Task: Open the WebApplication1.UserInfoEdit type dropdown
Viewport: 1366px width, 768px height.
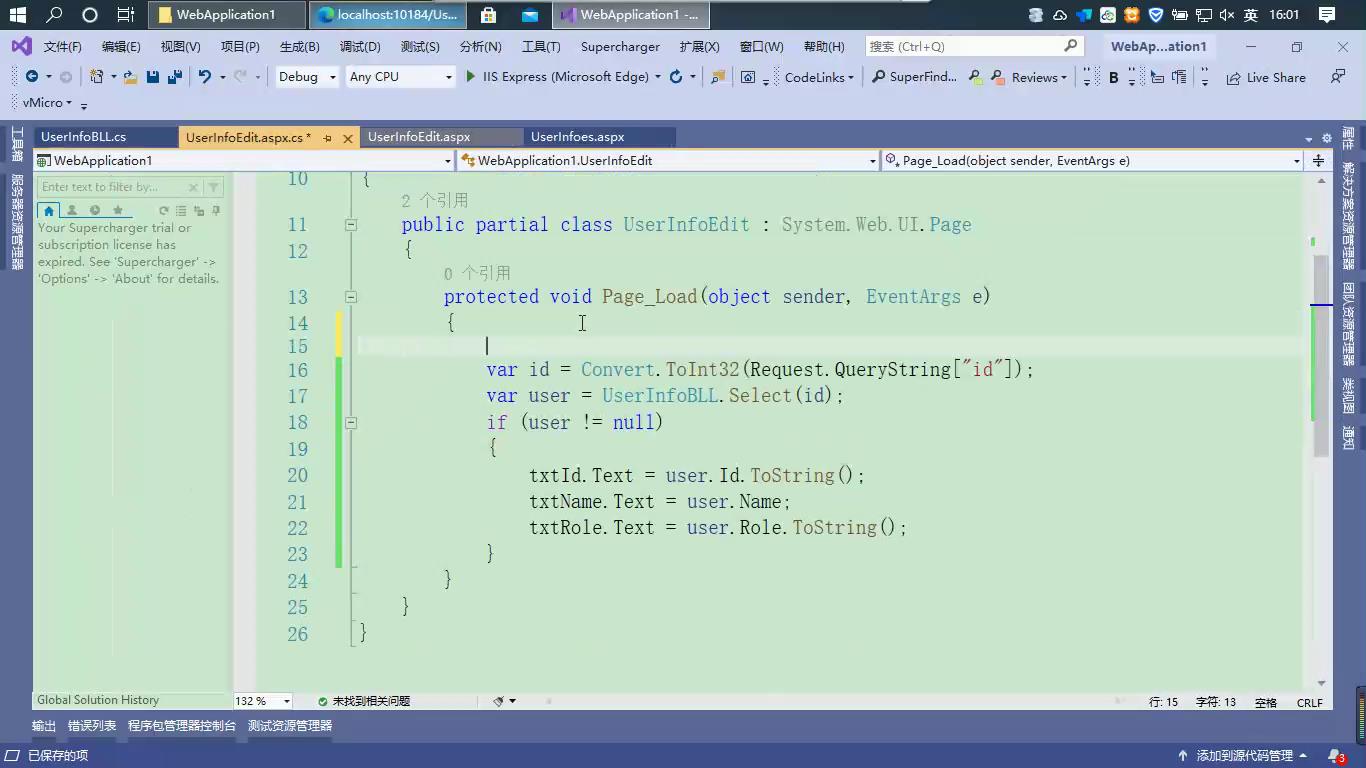Action: pos(668,160)
